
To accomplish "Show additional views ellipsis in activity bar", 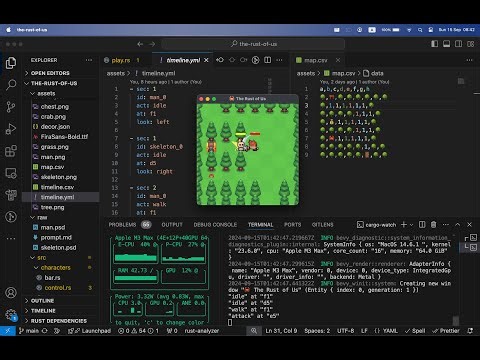I will point(11,239).
